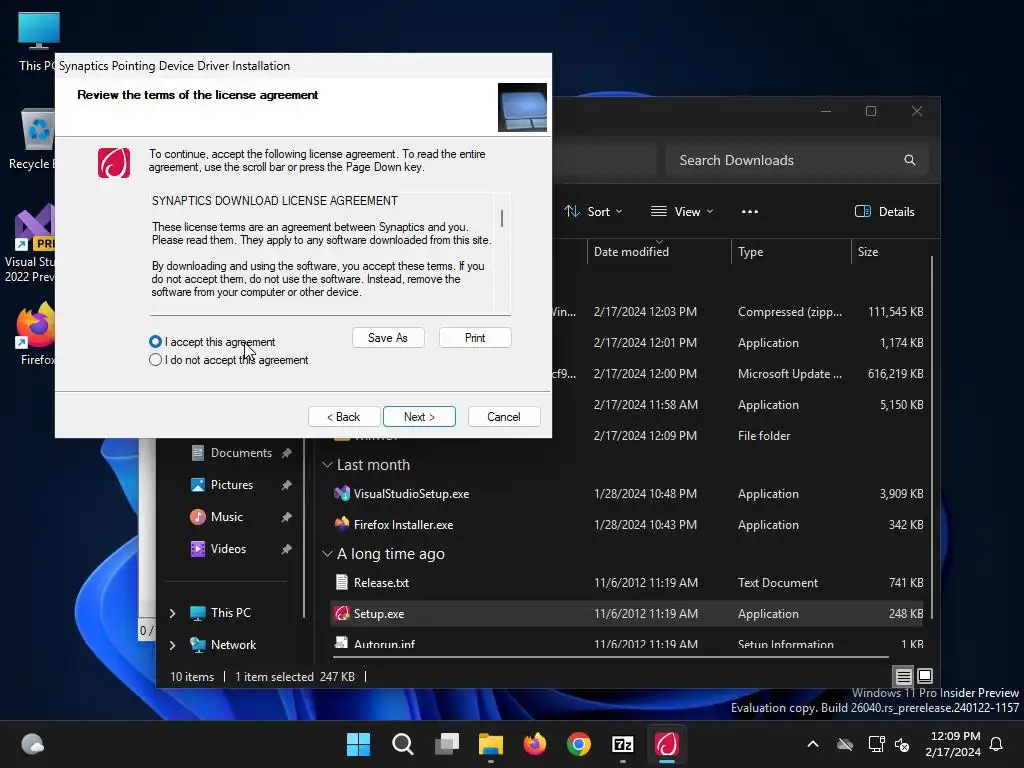The width and height of the screenshot is (1024, 768).
Task: Print the license agreement
Action: [475, 338]
